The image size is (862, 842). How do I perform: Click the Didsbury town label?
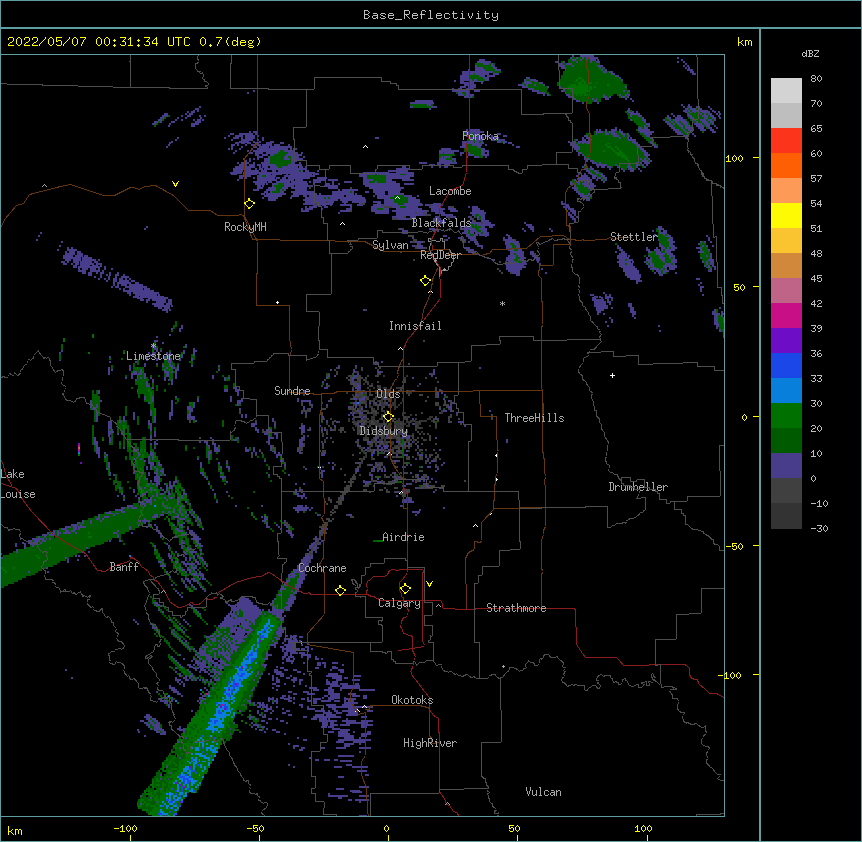tap(383, 431)
